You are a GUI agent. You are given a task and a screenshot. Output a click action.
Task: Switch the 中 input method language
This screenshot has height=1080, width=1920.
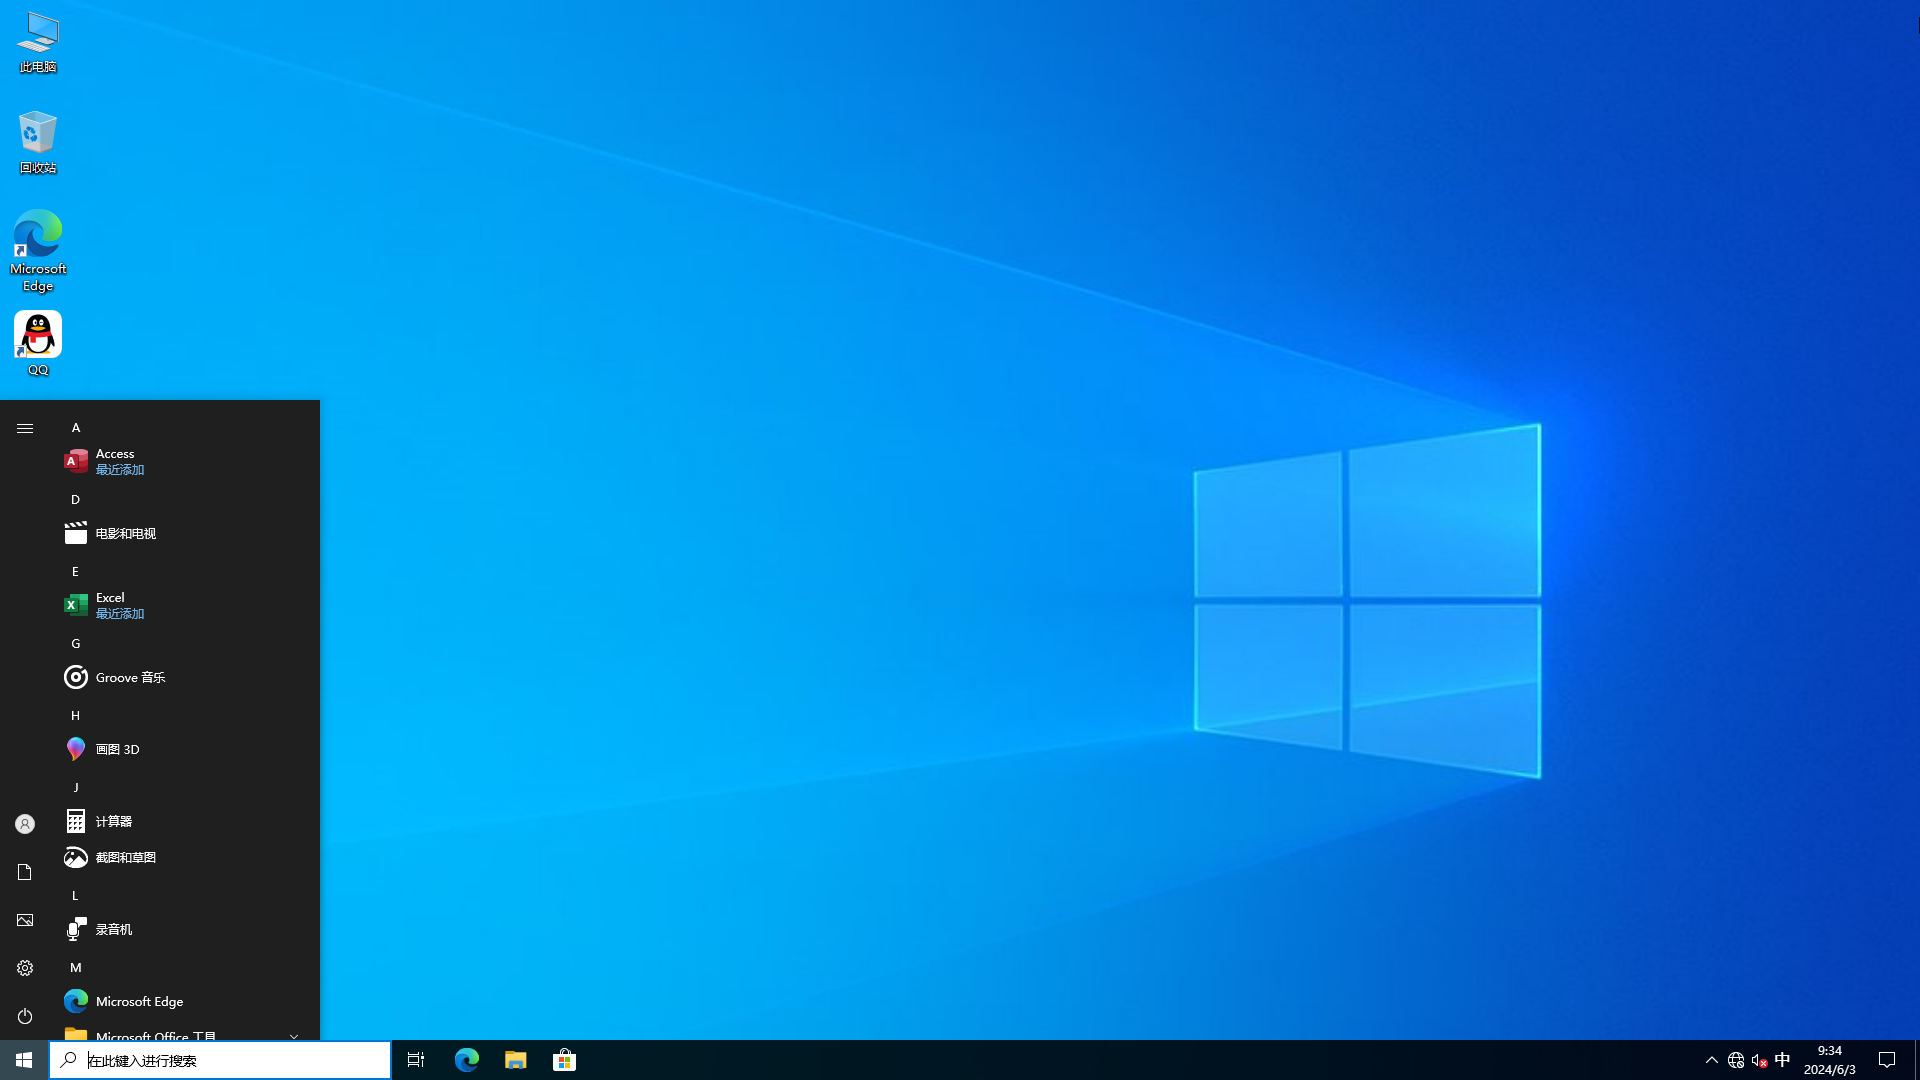tap(1782, 1059)
